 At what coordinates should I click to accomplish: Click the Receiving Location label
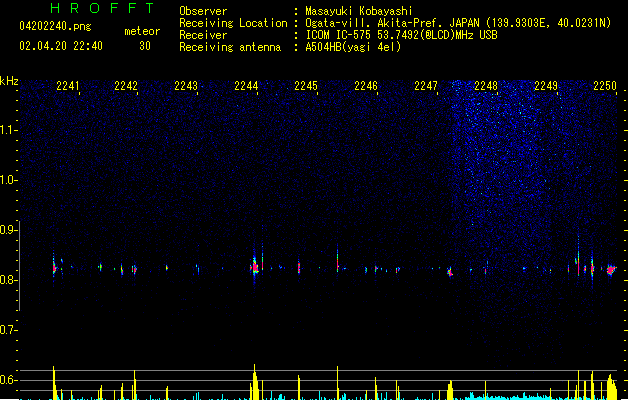(233, 23)
